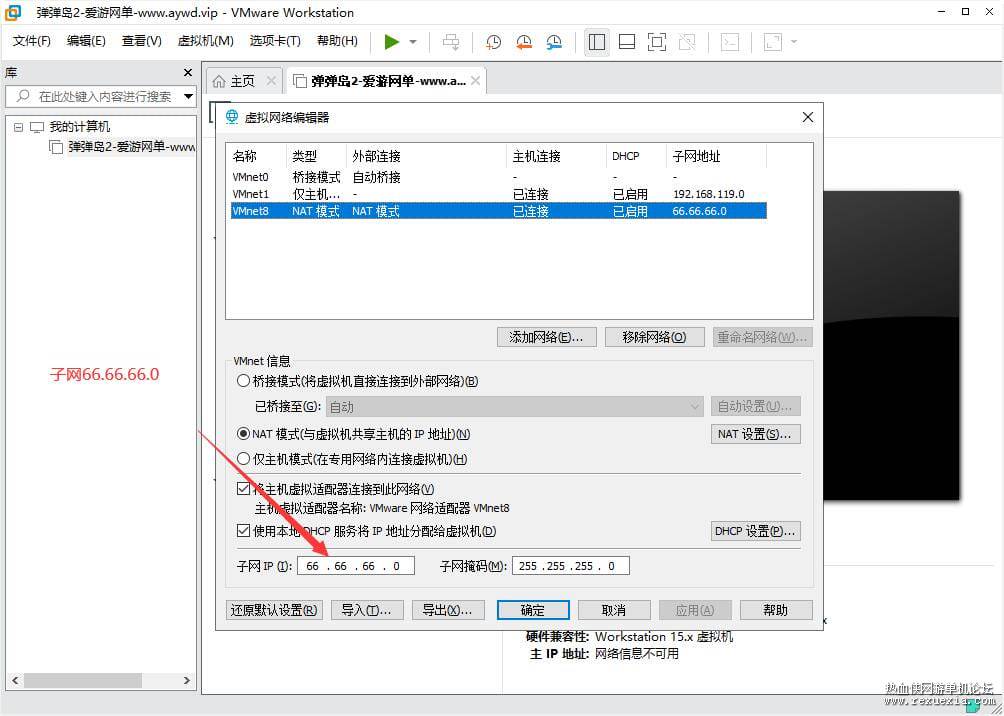The image size is (1004, 716).
Task: Click the unity mode icon
Action: click(x=687, y=42)
